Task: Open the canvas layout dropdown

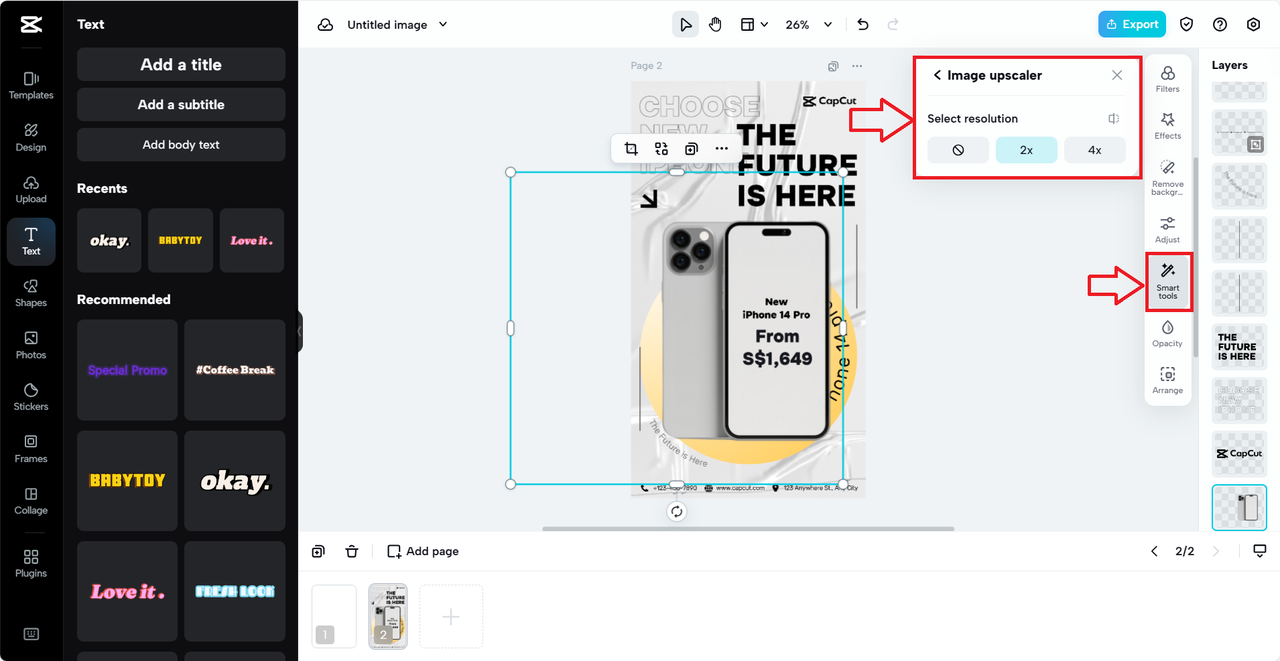Action: (x=753, y=24)
